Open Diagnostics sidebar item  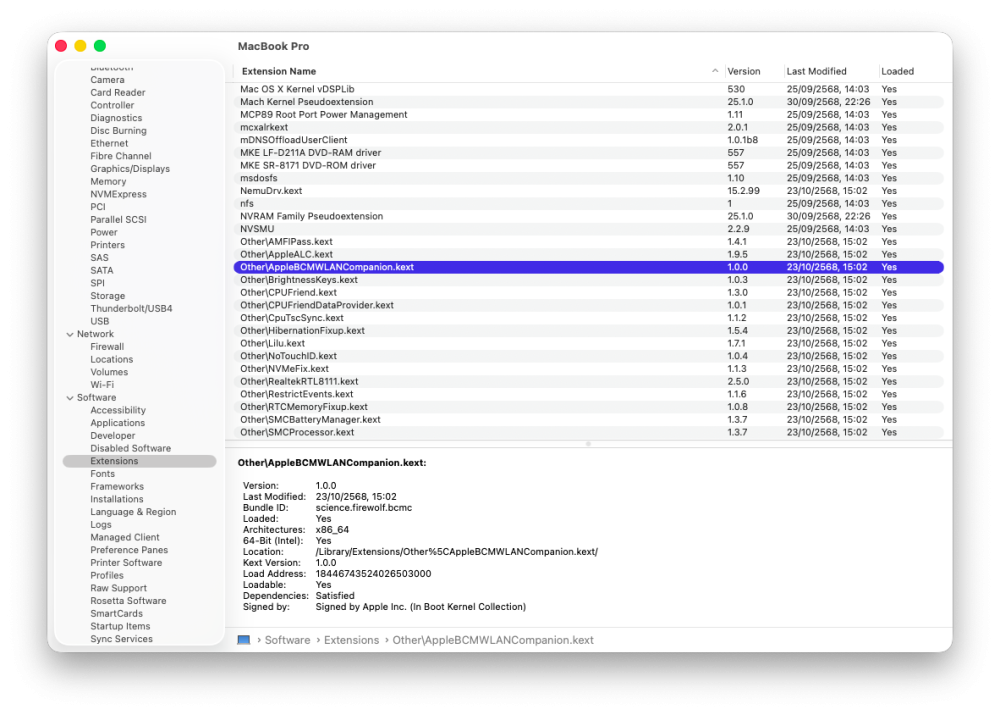(116, 118)
